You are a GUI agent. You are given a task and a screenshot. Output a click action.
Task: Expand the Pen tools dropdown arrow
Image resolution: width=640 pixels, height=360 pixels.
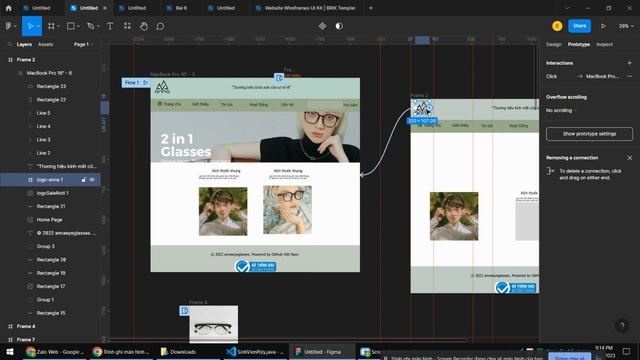coord(98,26)
